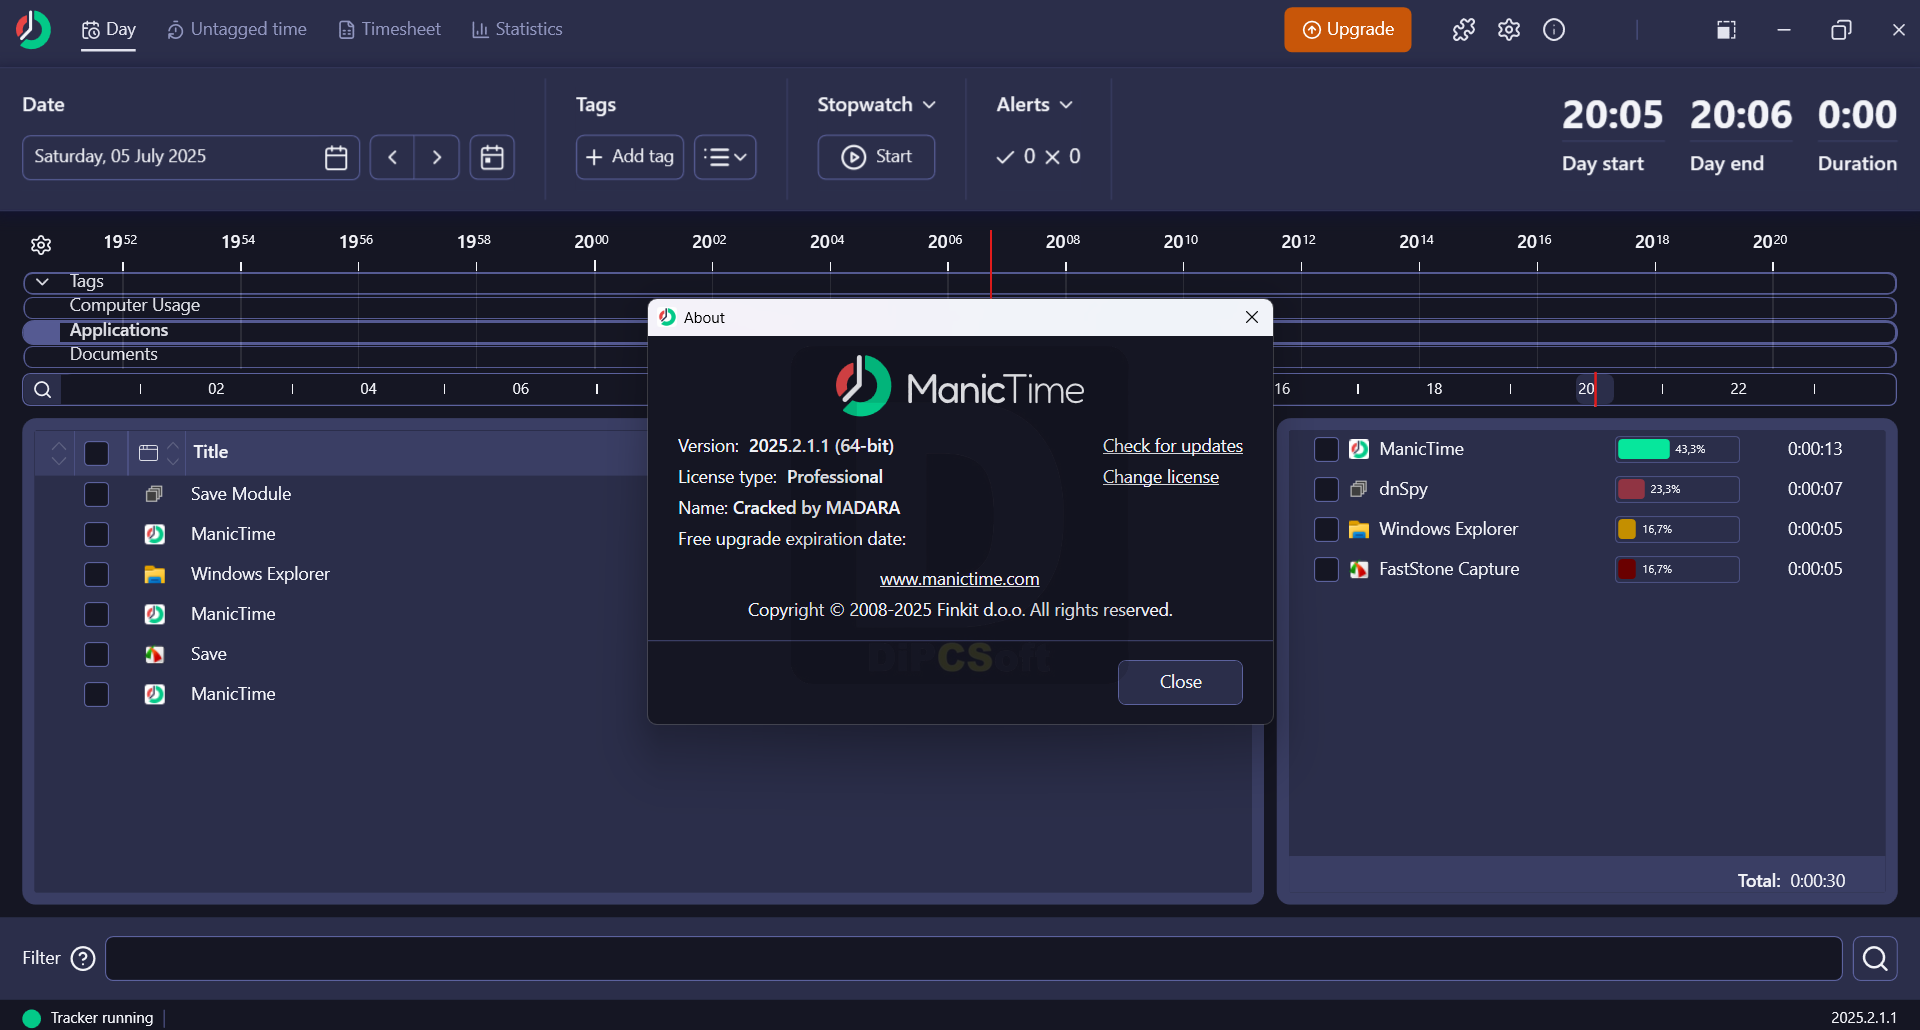Click dnSpy icon in summary panel

1359,489
